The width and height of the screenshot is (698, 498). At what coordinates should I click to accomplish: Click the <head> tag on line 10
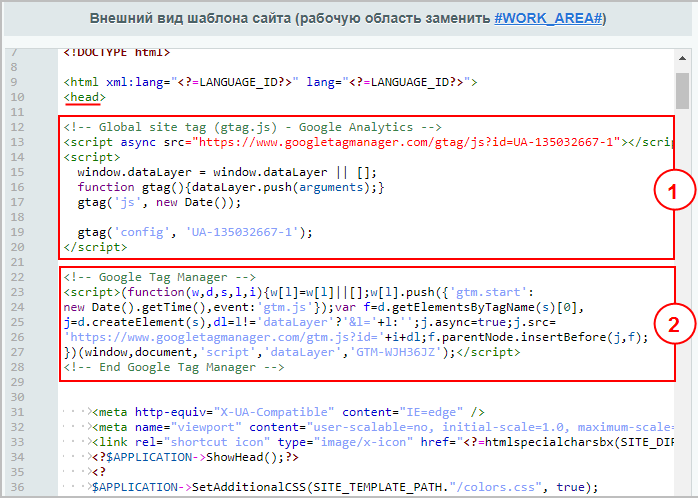(x=85, y=97)
